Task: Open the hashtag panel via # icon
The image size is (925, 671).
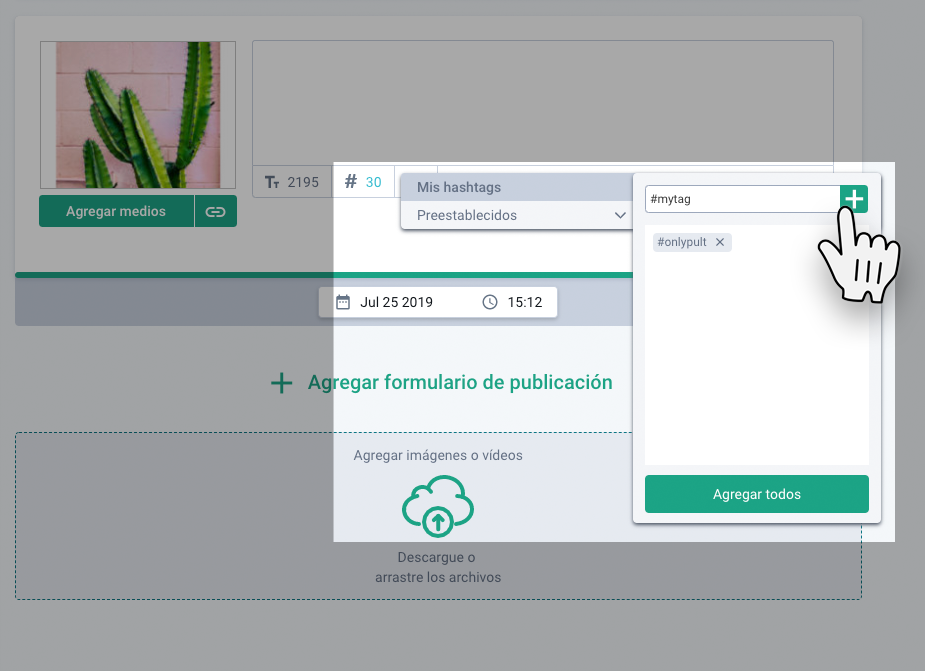Action: (x=350, y=182)
